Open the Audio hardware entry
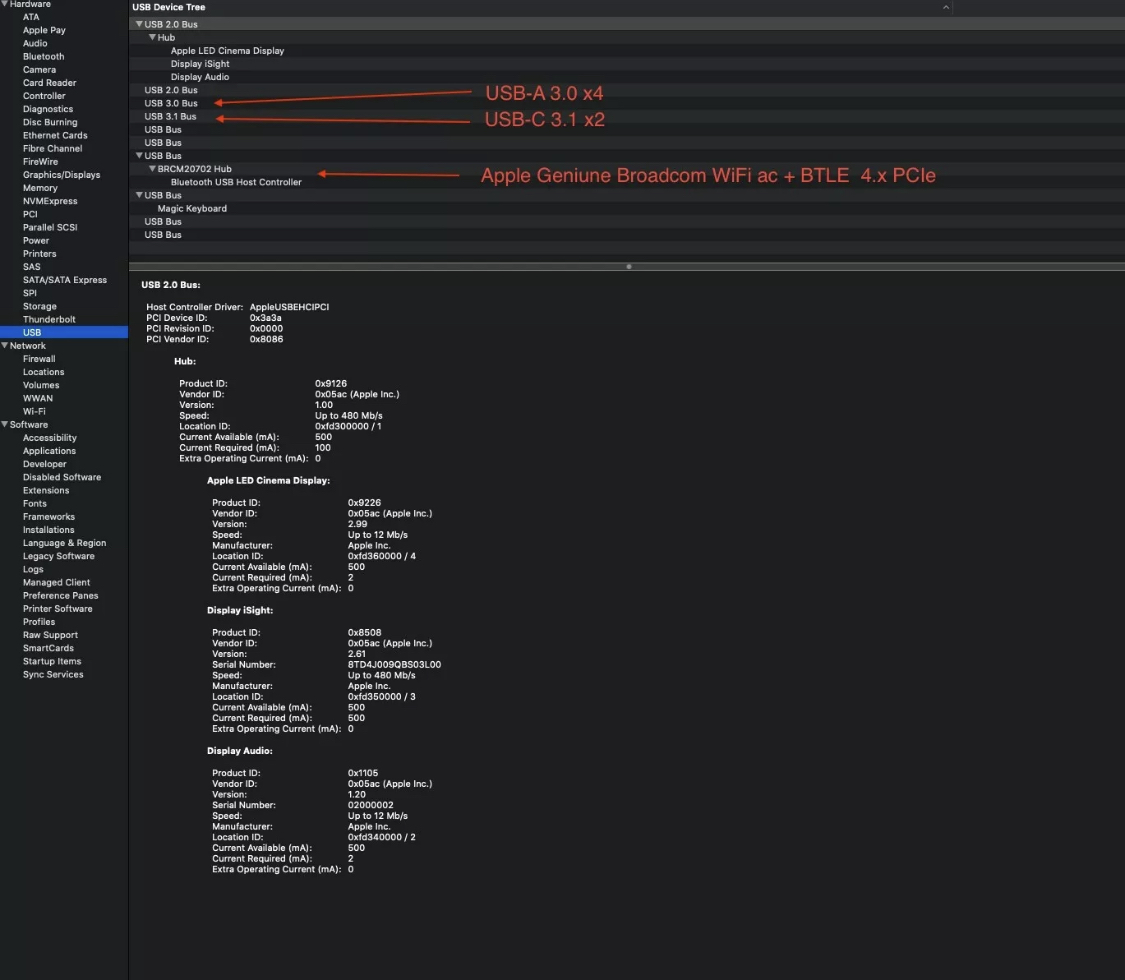1125x980 pixels. click(34, 43)
